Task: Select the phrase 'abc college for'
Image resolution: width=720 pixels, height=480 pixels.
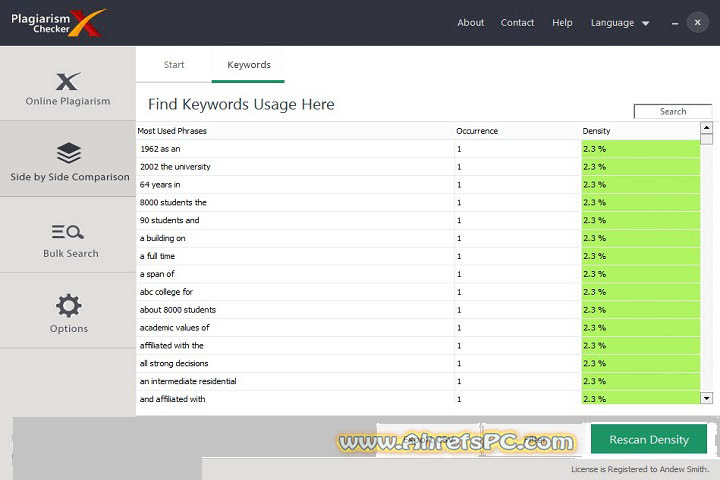Action: [166, 292]
